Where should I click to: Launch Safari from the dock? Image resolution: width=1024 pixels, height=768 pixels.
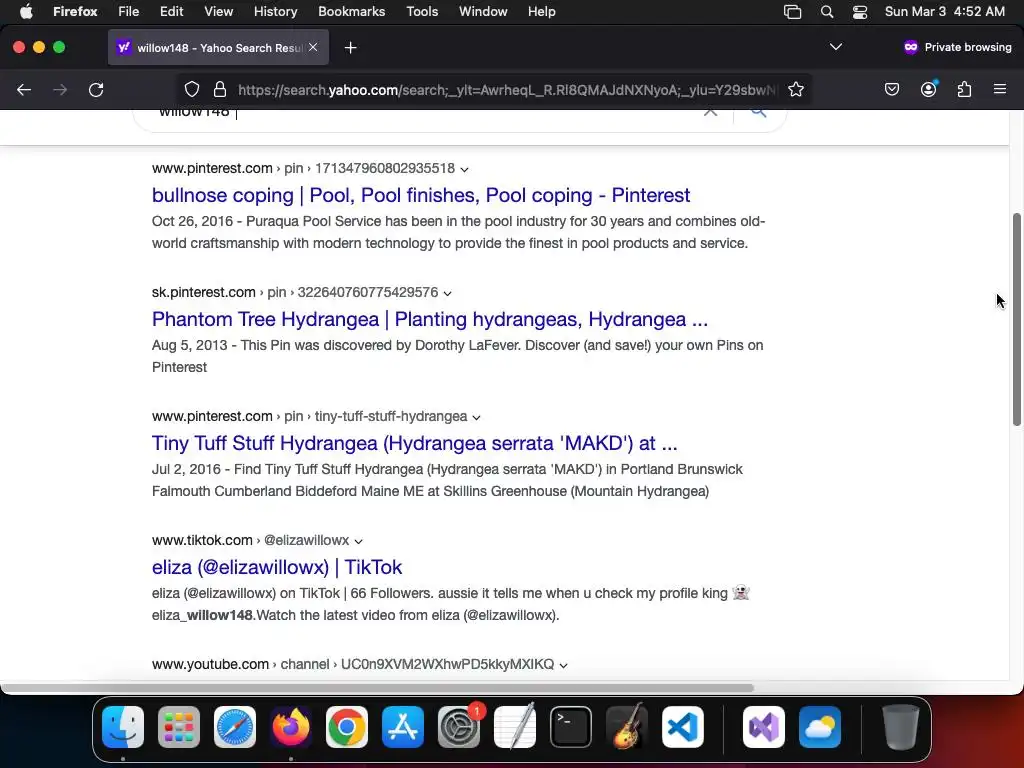point(235,727)
